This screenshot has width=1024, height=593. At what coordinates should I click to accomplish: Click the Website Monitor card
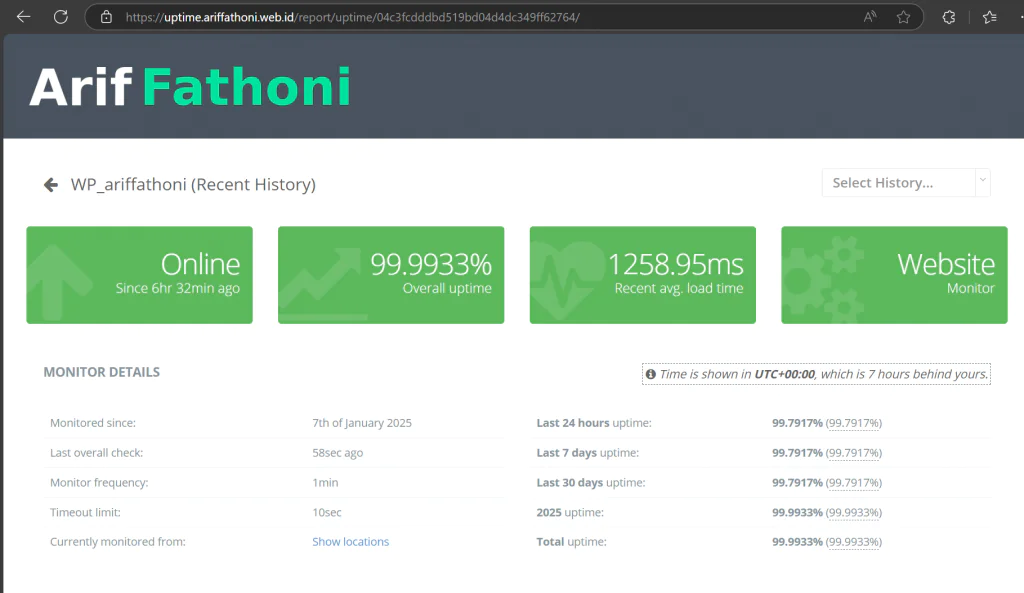[x=894, y=275]
